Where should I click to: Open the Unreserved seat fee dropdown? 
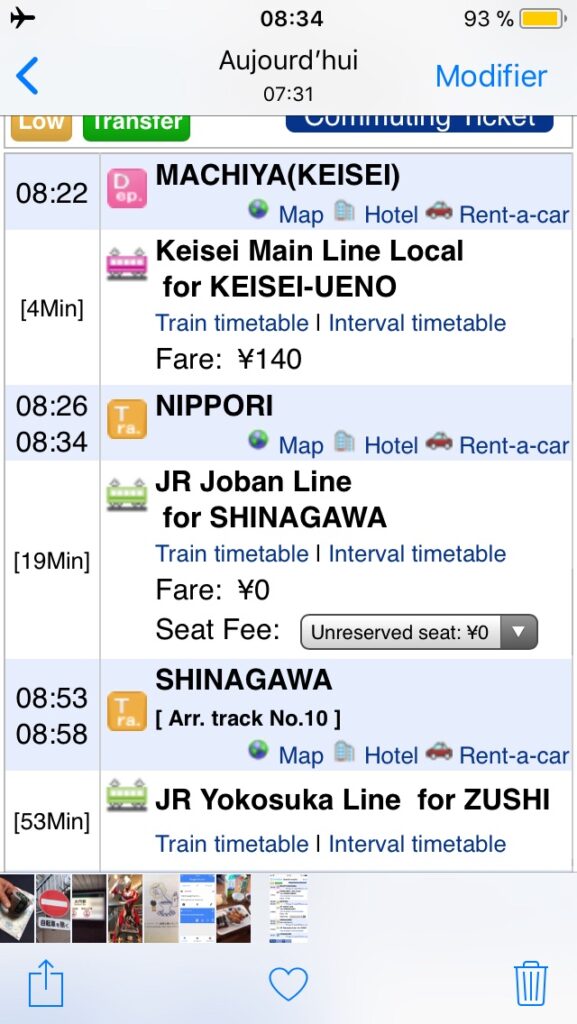pyautogui.click(x=419, y=632)
